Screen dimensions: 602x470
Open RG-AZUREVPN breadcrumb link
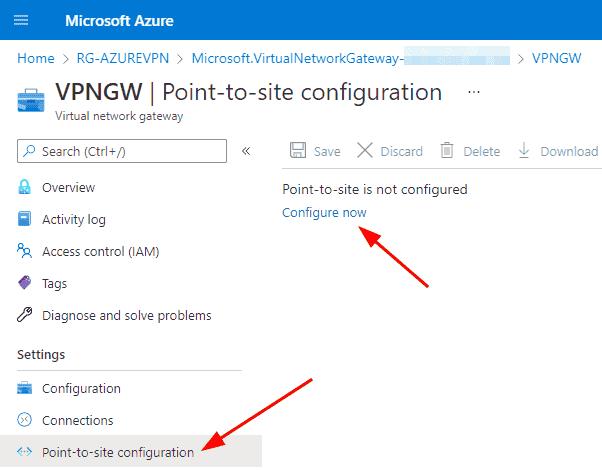point(123,58)
